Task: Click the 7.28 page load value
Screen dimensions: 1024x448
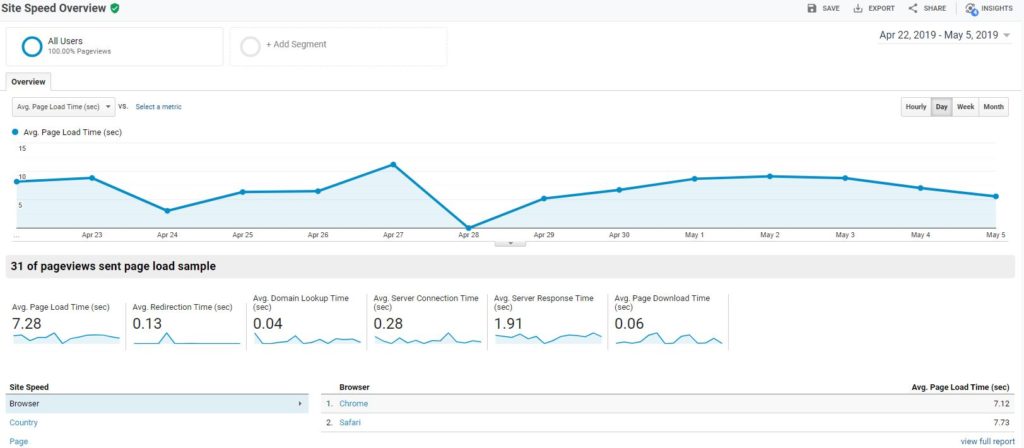Action: [27, 323]
